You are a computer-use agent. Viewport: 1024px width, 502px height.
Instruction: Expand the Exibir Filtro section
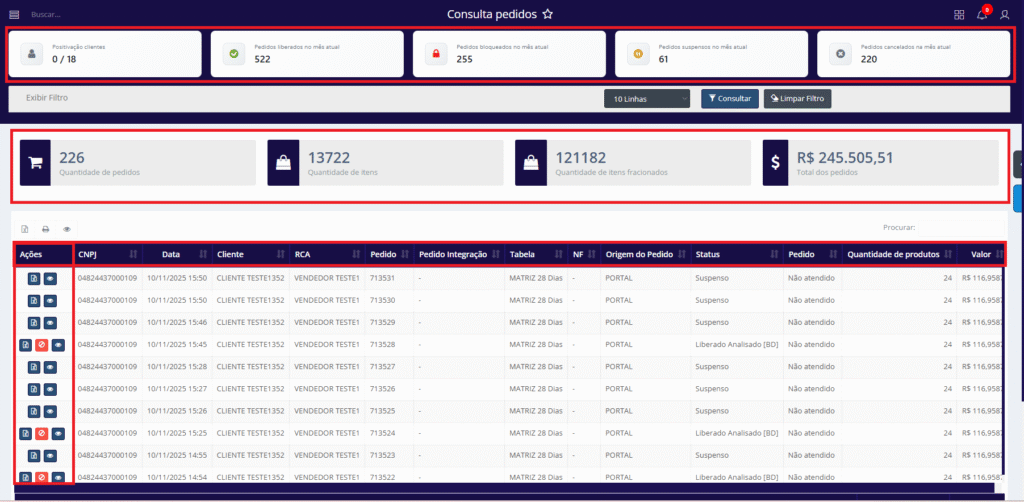(x=46, y=98)
